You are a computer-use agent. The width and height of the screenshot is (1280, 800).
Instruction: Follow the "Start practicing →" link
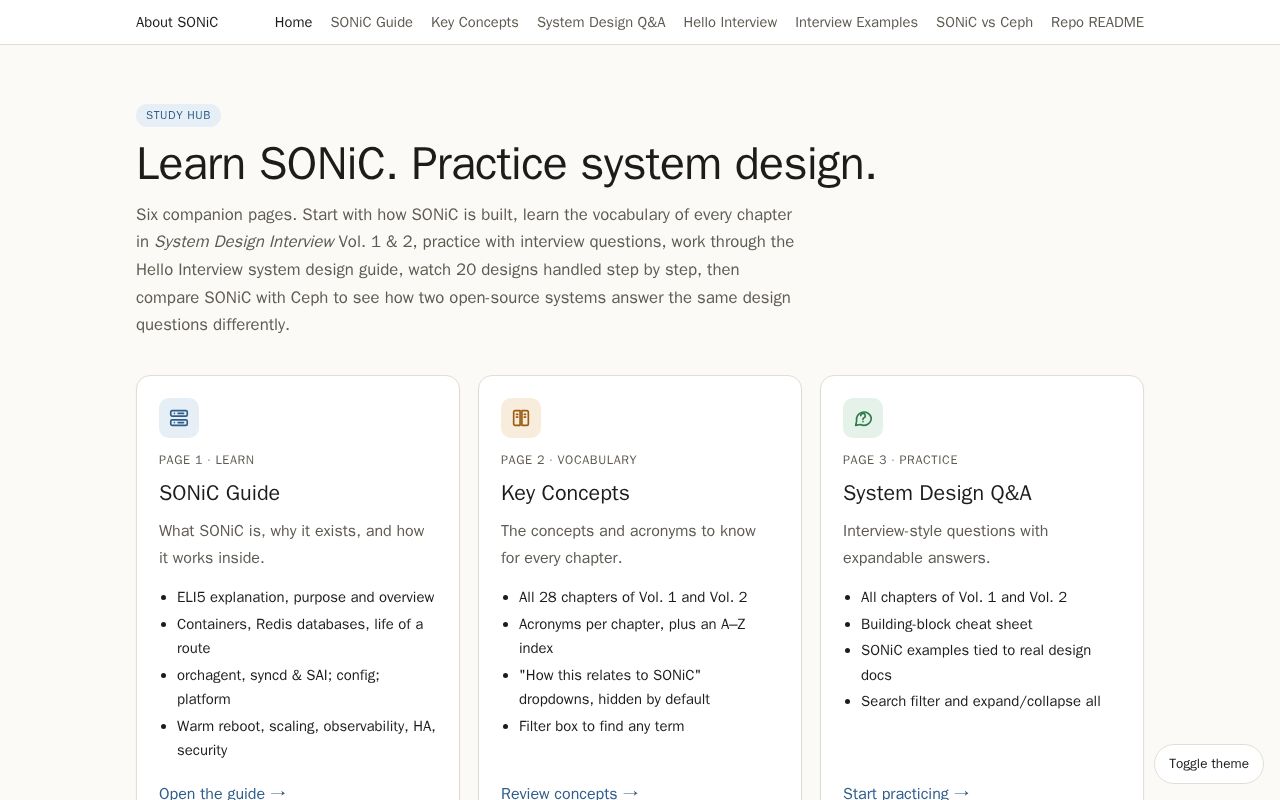(907, 793)
